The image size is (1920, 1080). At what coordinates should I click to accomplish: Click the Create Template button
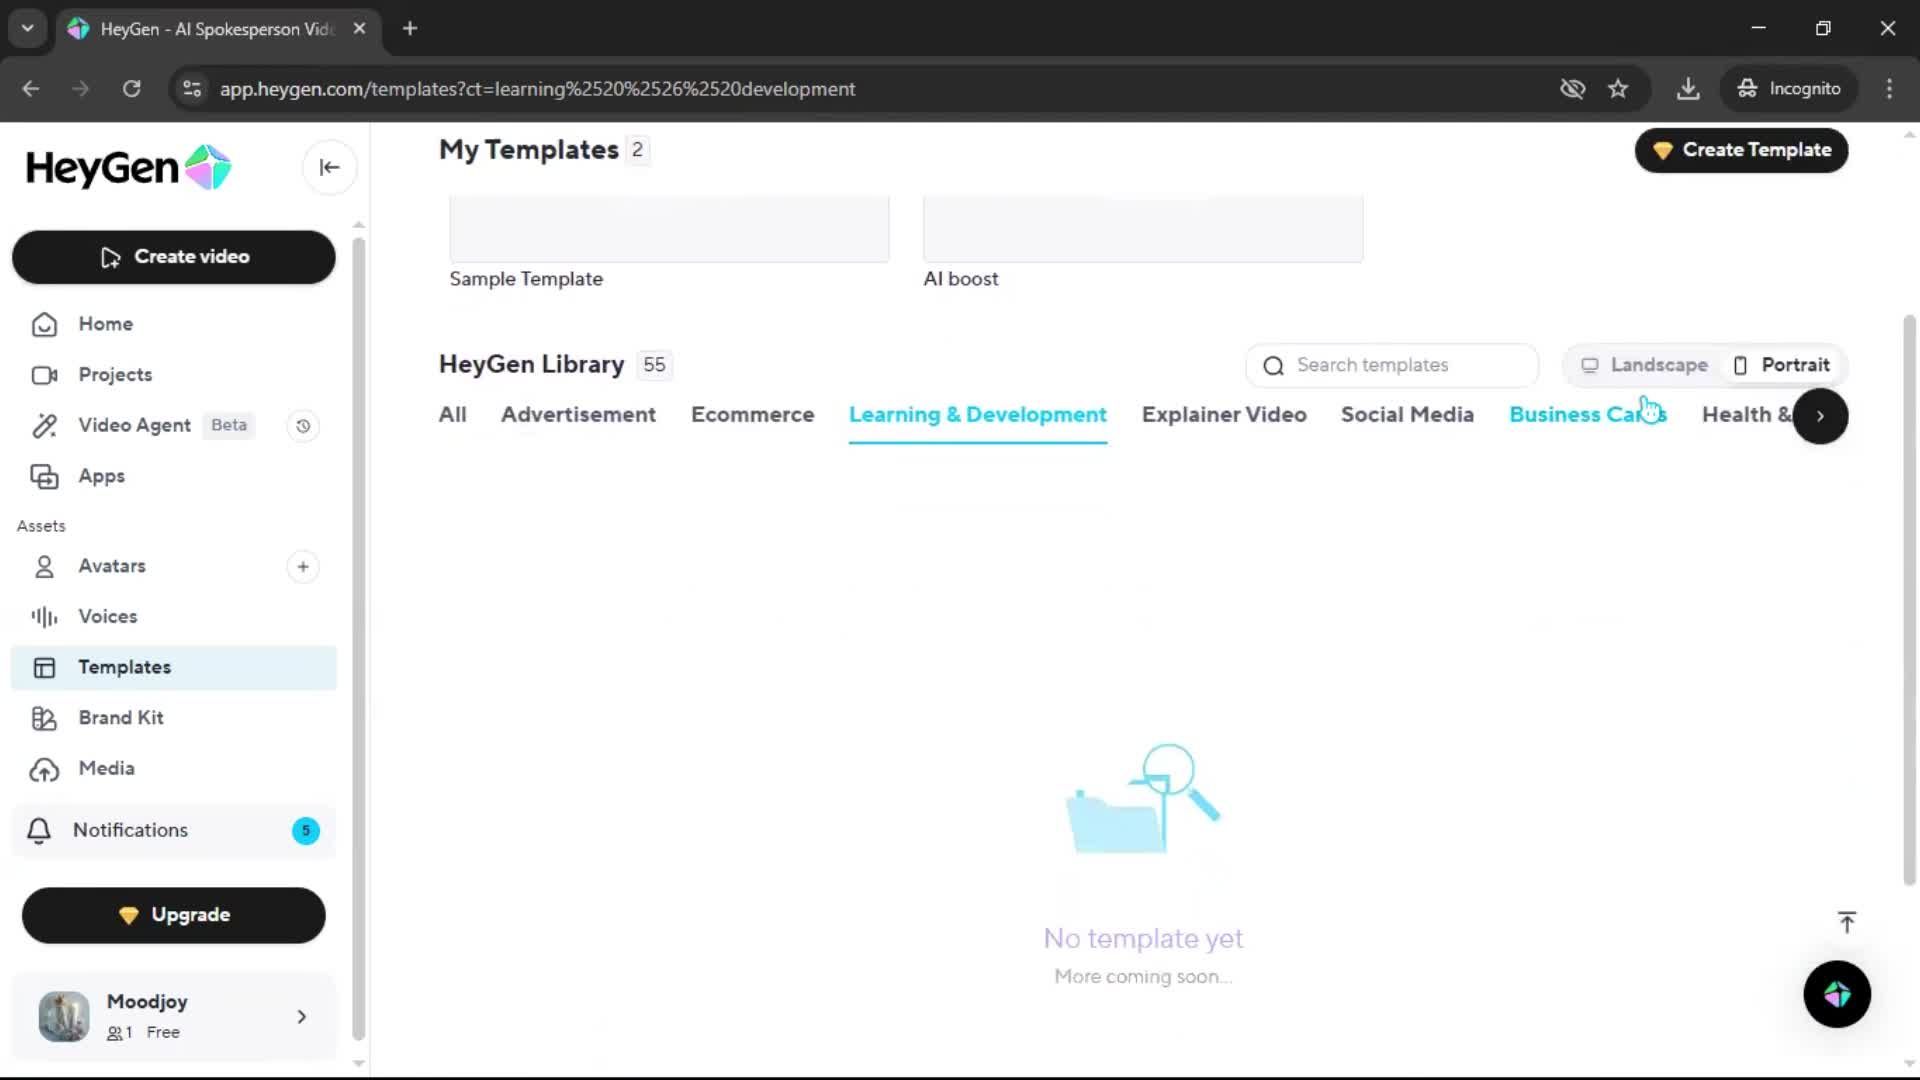pos(1741,150)
